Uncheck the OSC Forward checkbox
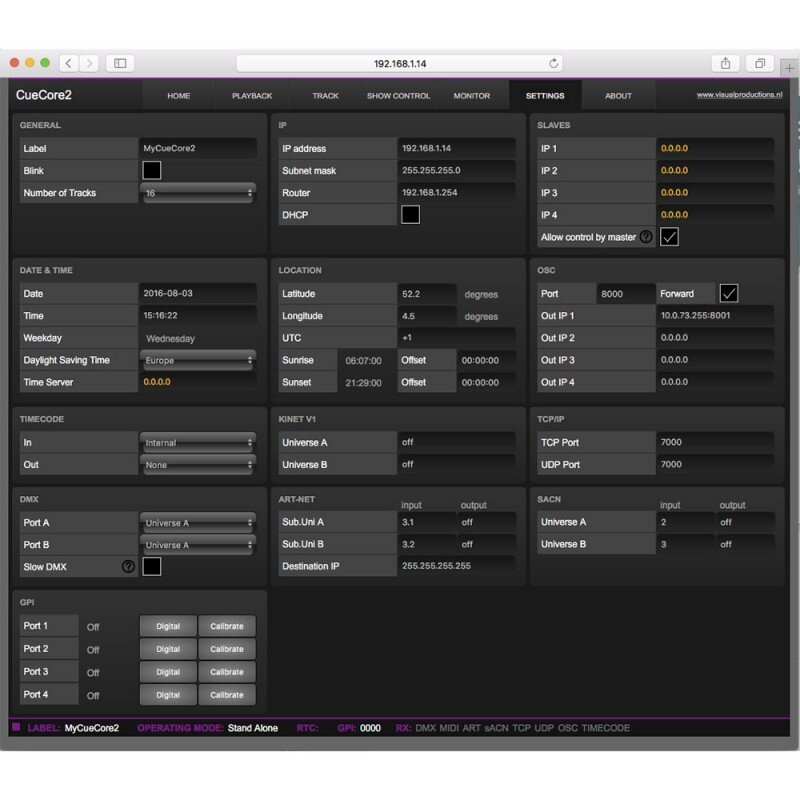This screenshot has height=800, width=800. pyautogui.click(x=729, y=293)
